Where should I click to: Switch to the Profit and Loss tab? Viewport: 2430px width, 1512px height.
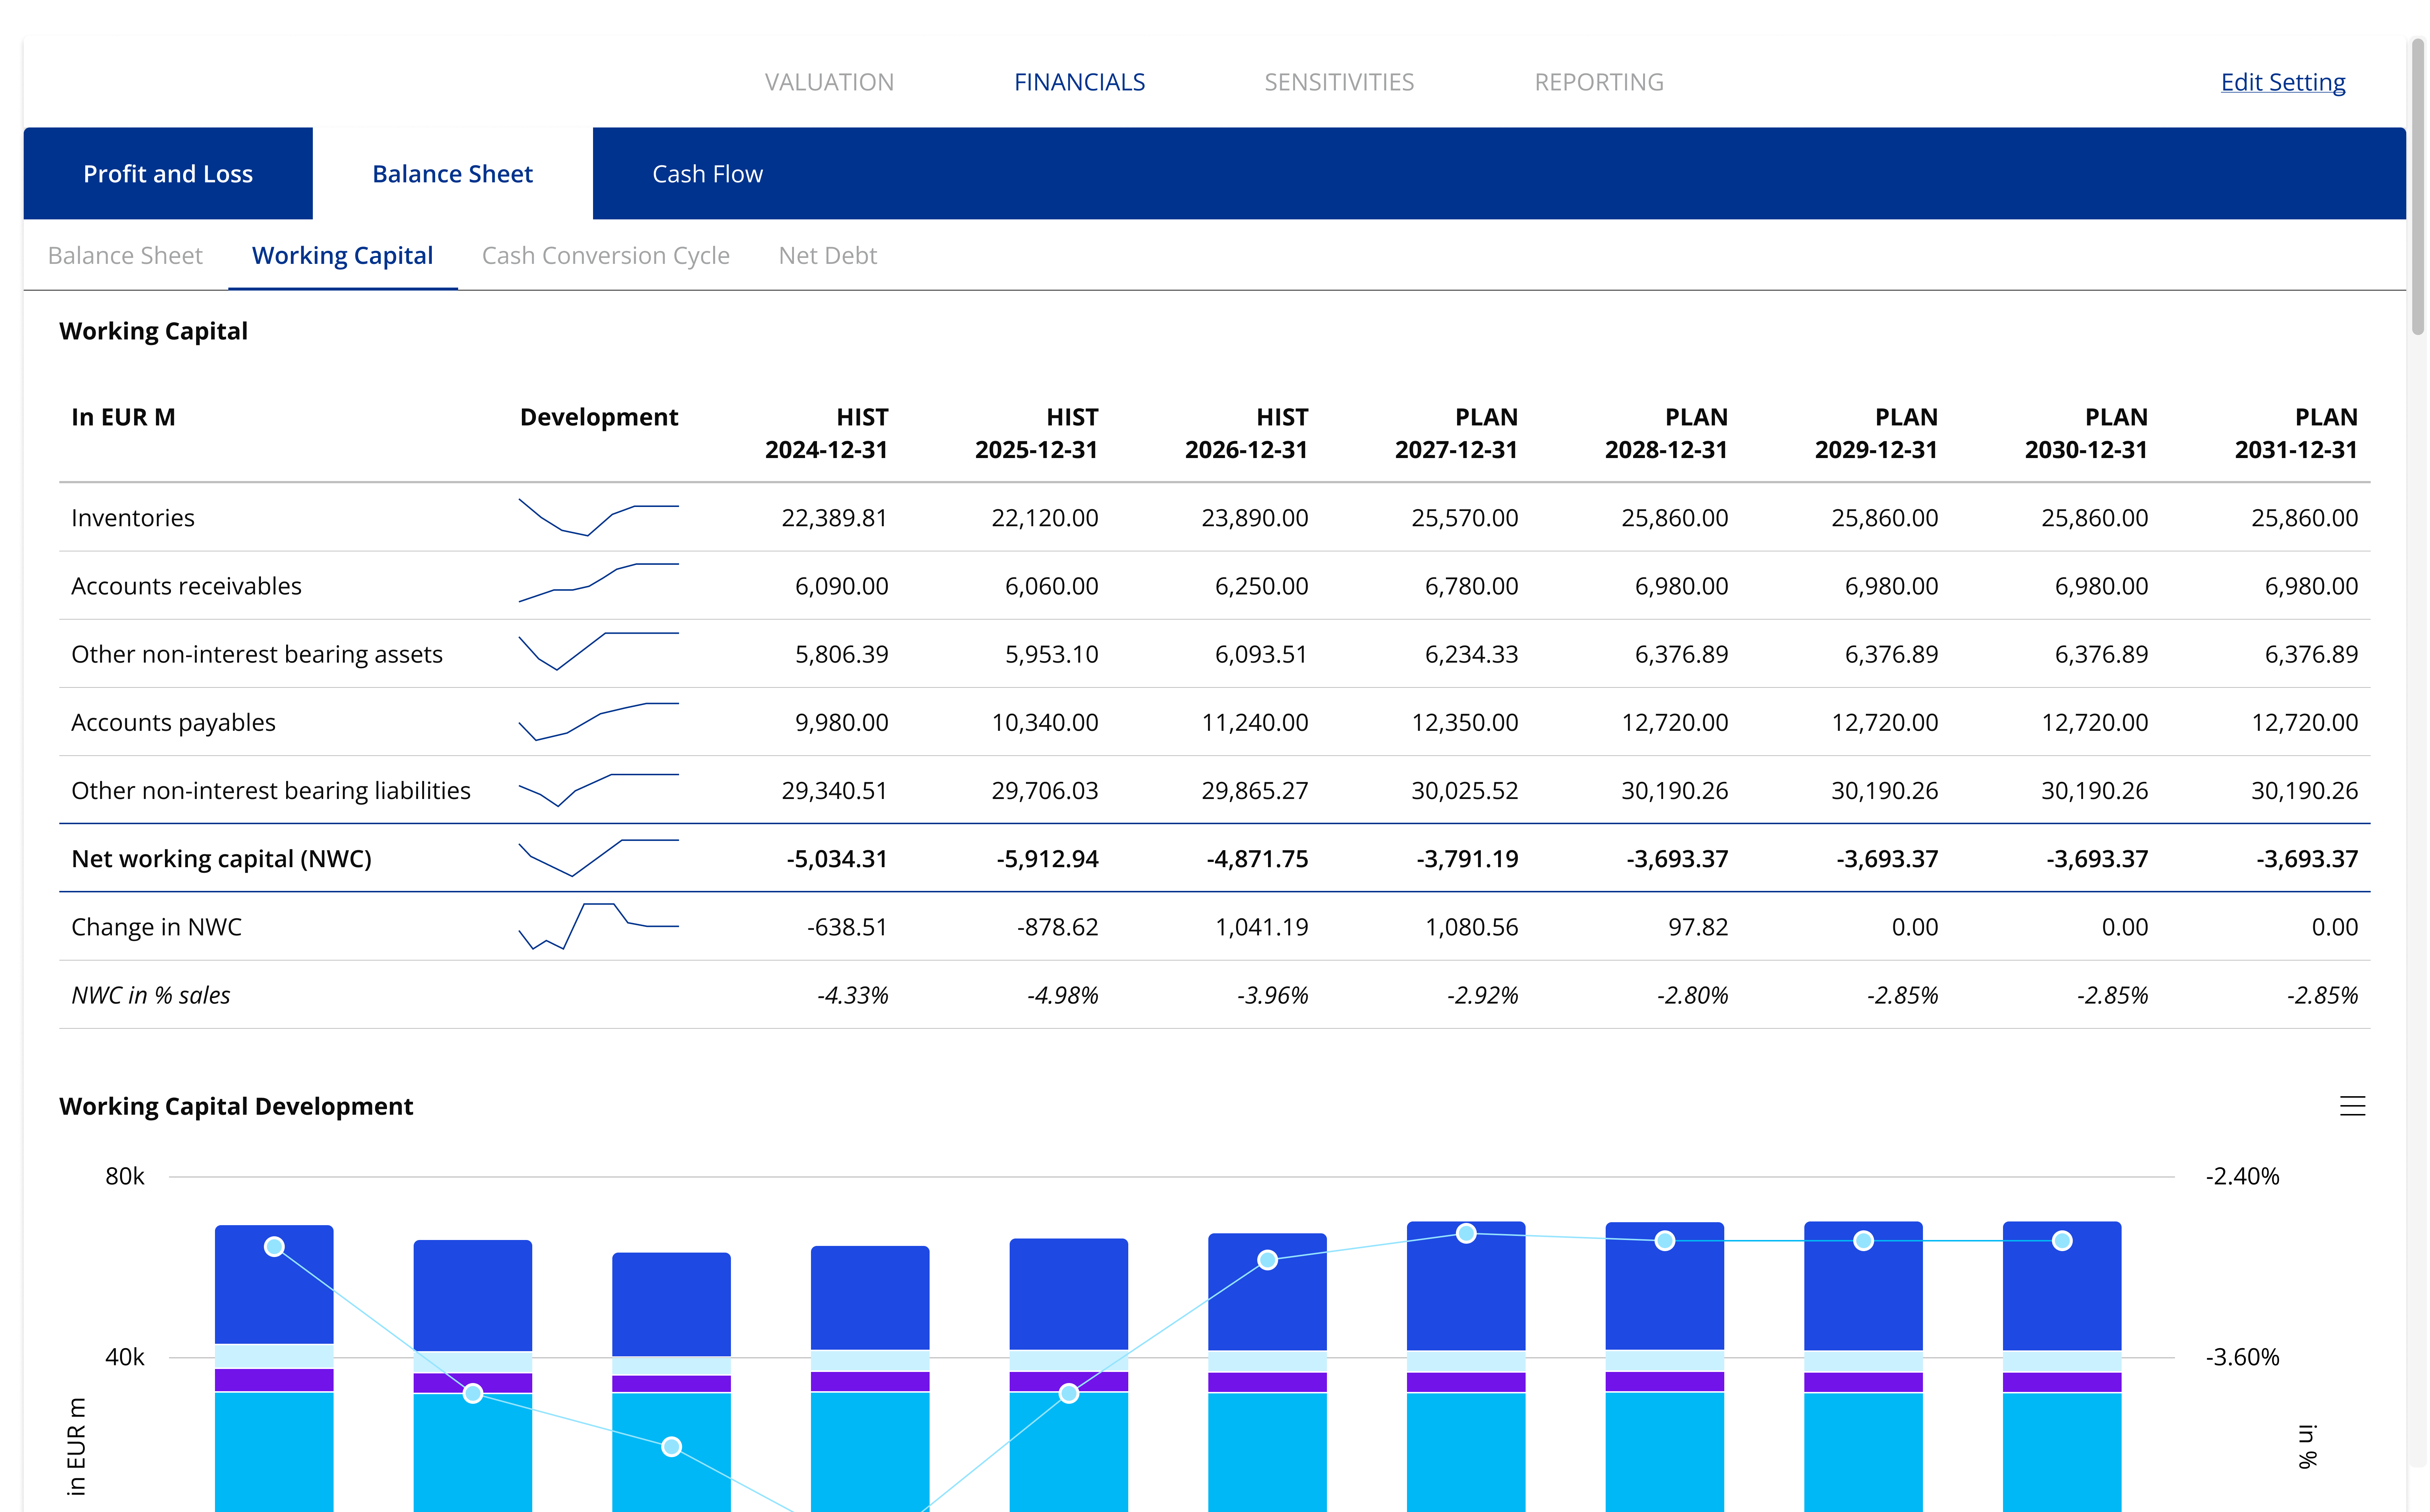168,174
